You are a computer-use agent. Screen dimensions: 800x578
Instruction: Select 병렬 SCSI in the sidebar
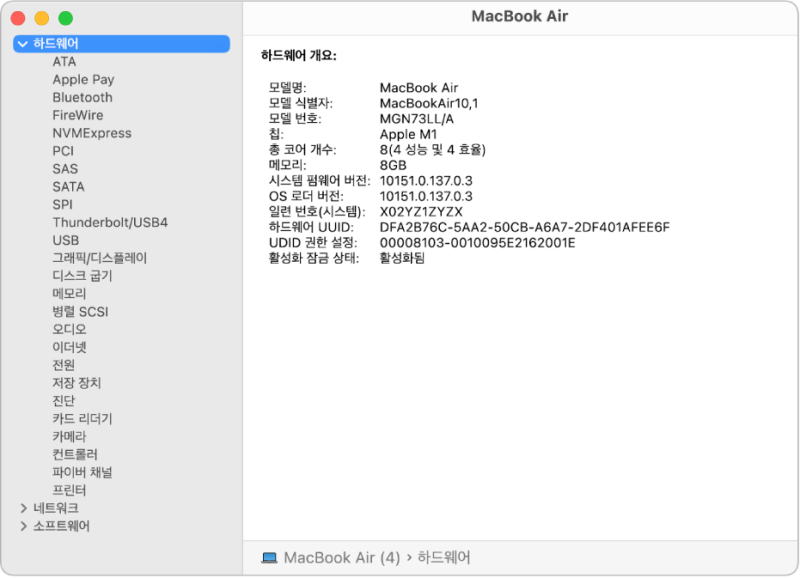(x=80, y=312)
